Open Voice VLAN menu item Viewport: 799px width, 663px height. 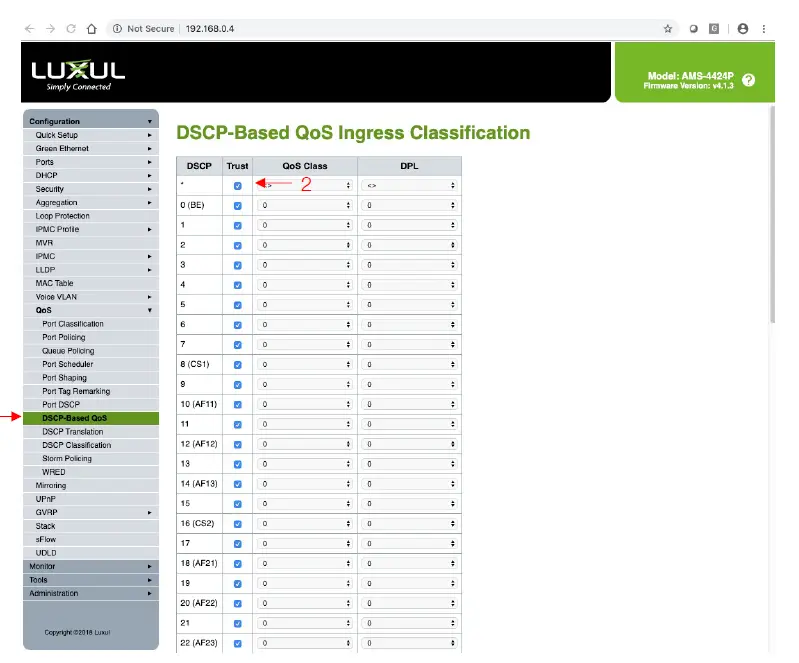(x=91, y=297)
